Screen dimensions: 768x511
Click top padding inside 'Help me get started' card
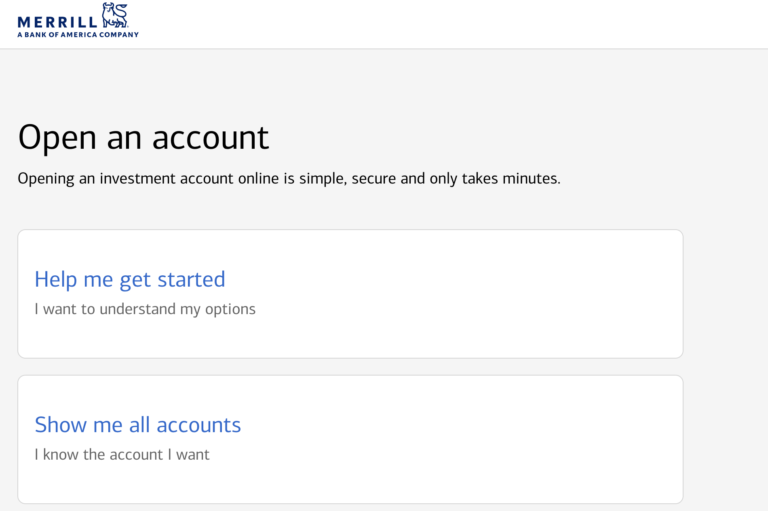[350, 245]
